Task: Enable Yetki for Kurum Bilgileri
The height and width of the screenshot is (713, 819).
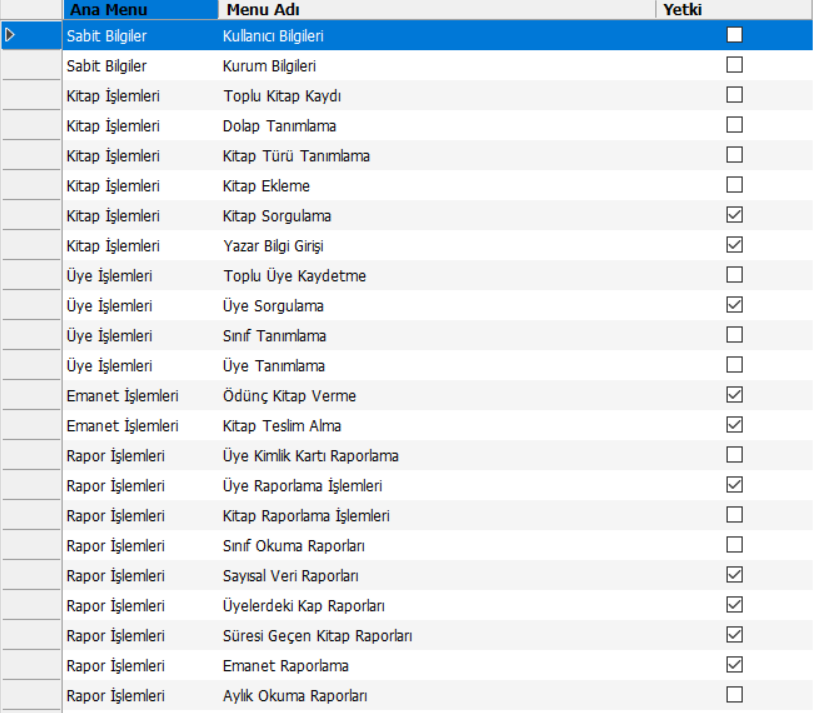Action: pos(735,65)
